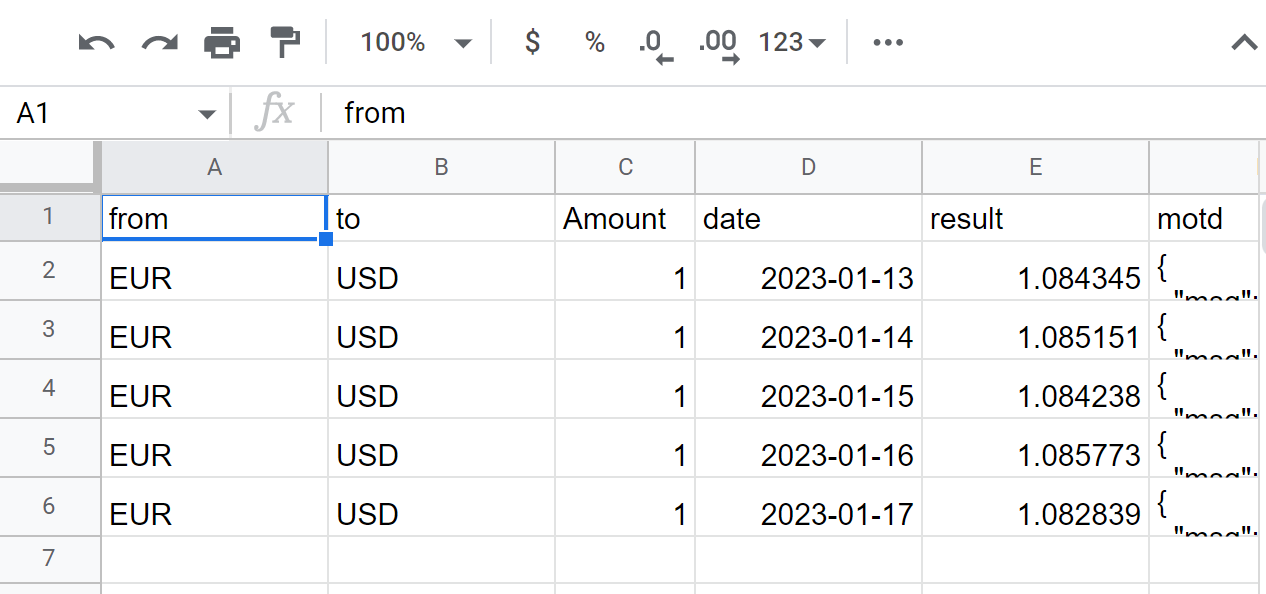Decrease decimal places icon
The height and width of the screenshot is (594, 1266).
(x=655, y=43)
